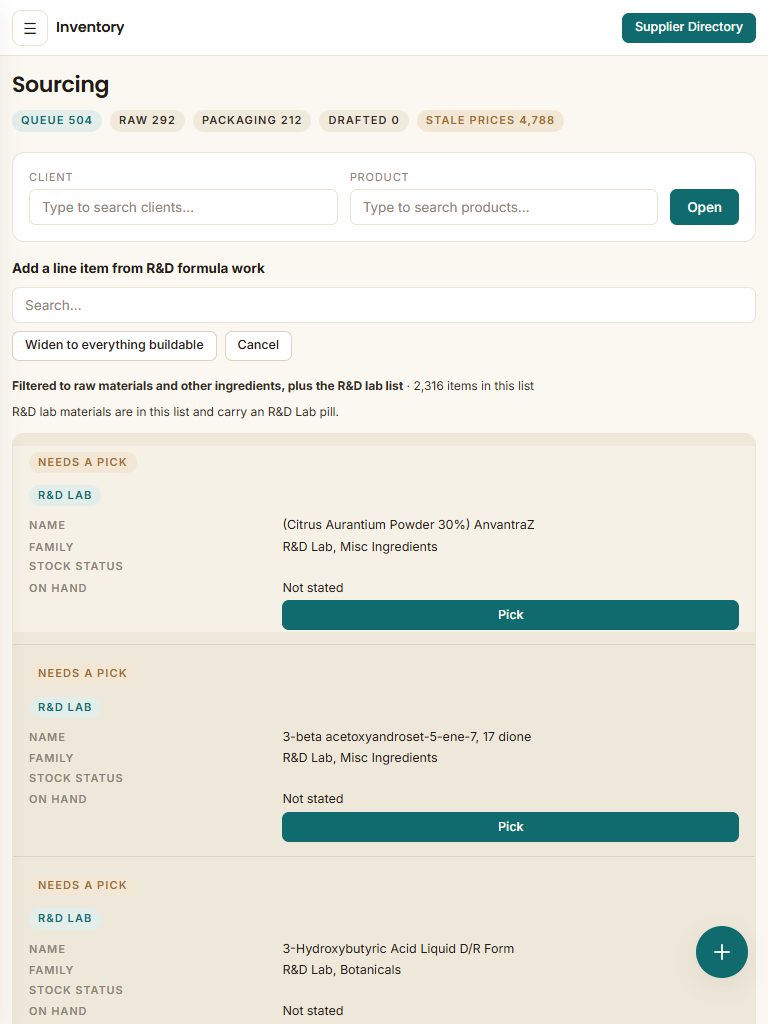Filter by PACKAGING 212 pill
The width and height of the screenshot is (768, 1024).
pos(251,120)
